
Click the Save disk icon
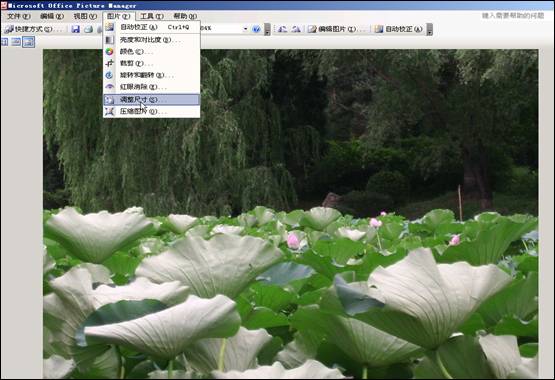pos(75,29)
